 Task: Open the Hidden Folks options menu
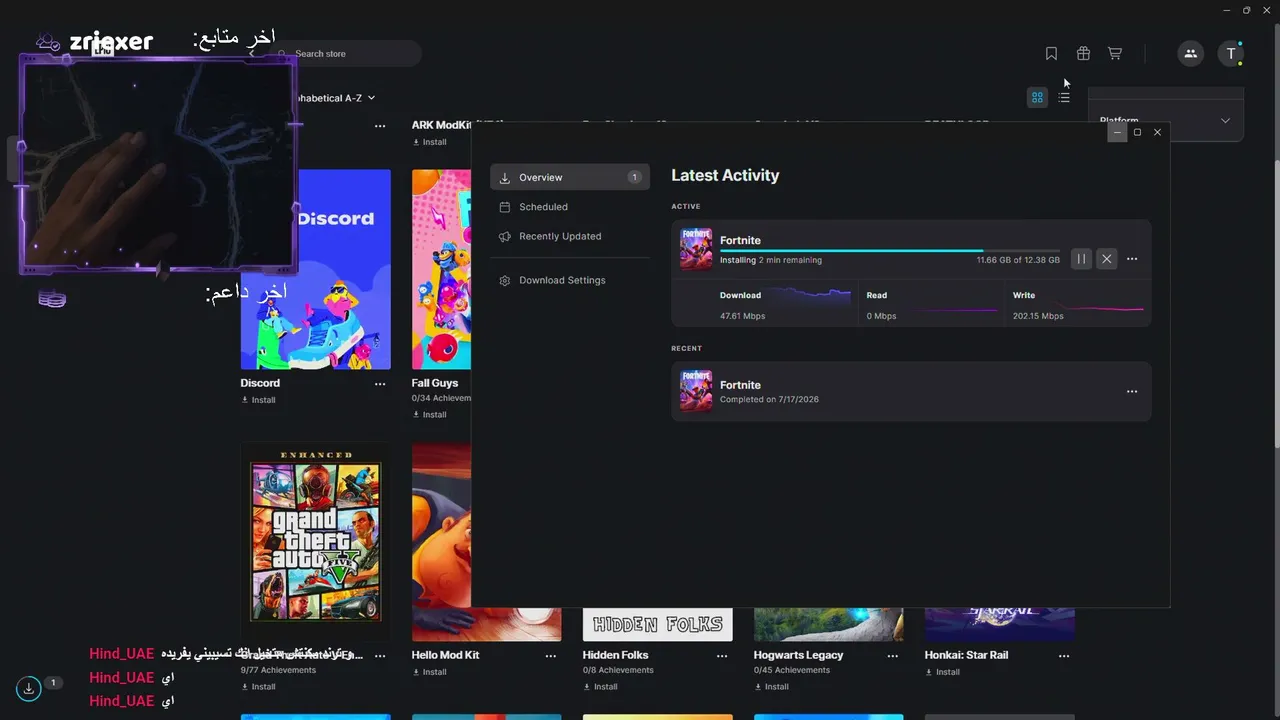click(x=722, y=656)
